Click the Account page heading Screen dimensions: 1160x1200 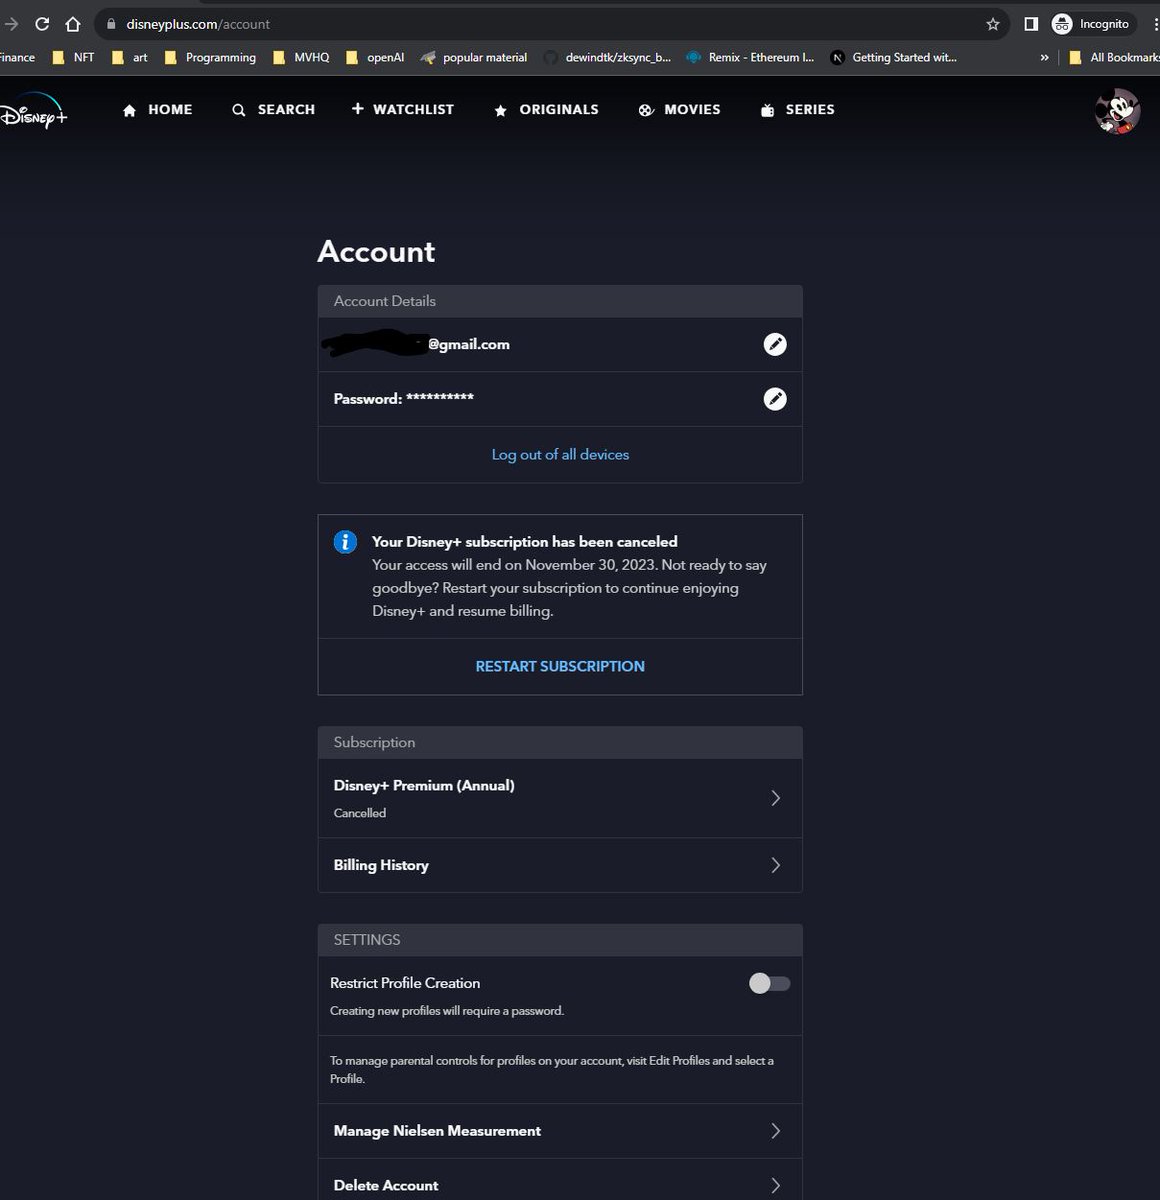(376, 251)
